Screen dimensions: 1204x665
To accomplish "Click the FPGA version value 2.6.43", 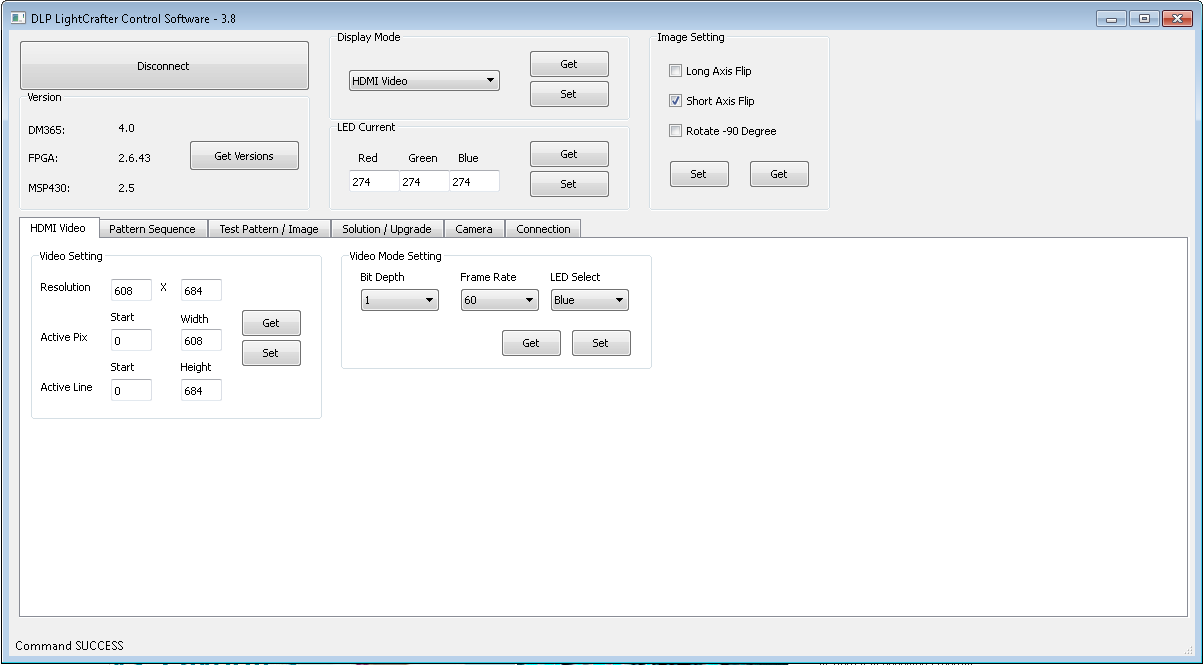I will 134,158.
